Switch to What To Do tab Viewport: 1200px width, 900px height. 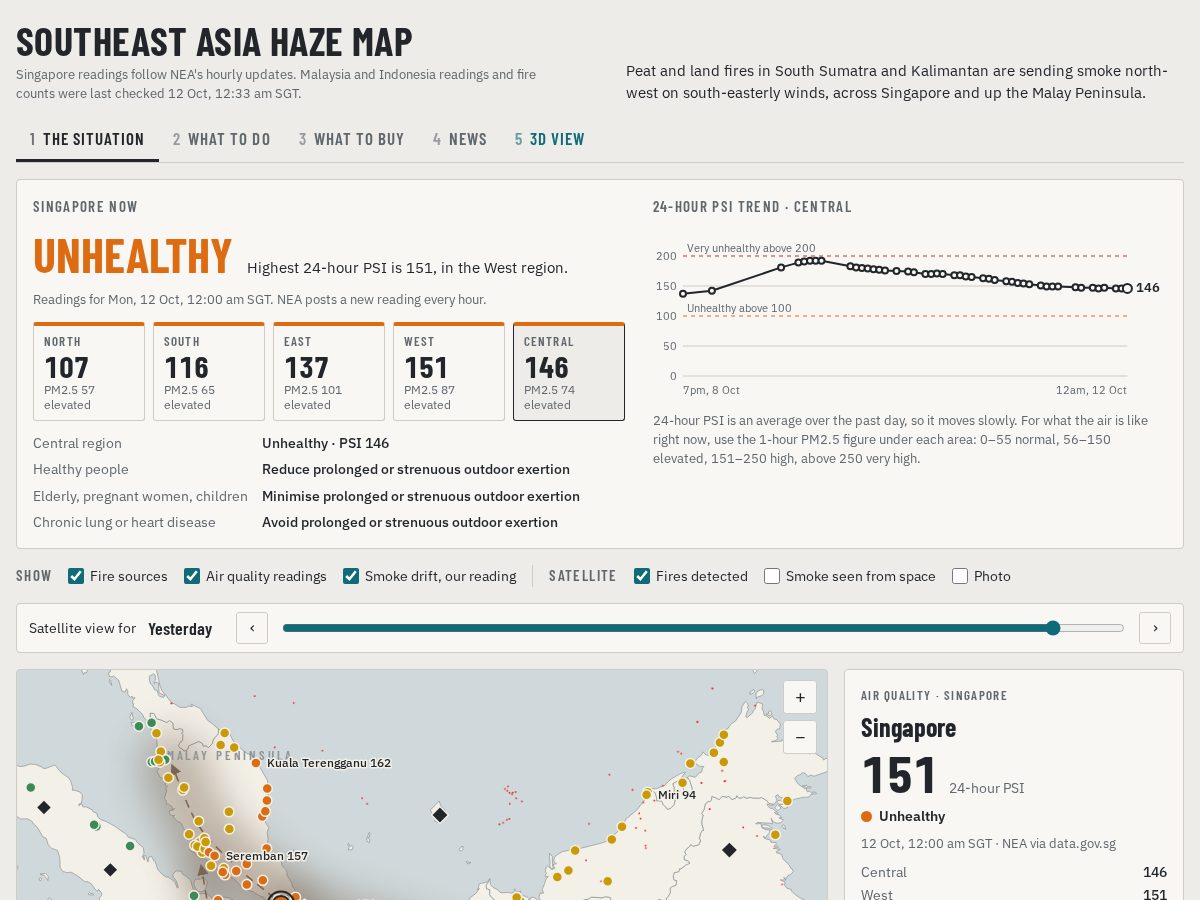tap(222, 140)
